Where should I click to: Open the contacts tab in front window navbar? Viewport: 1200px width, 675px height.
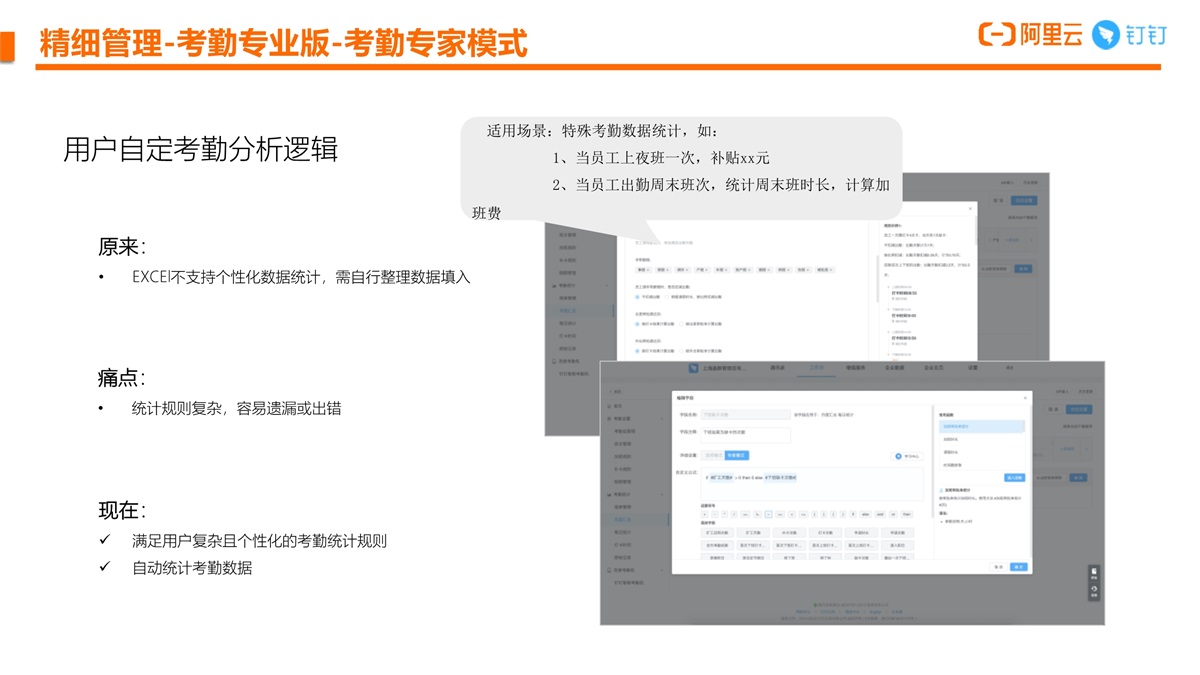[777, 369]
